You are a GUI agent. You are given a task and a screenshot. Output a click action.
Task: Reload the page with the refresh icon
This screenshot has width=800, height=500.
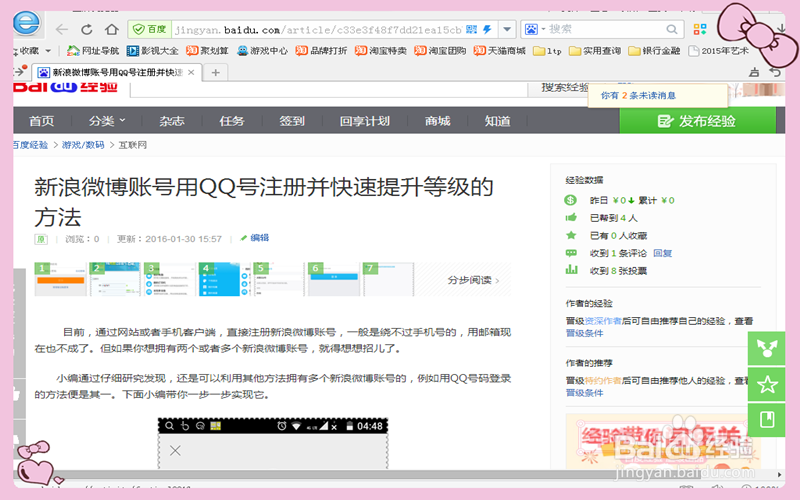87,30
